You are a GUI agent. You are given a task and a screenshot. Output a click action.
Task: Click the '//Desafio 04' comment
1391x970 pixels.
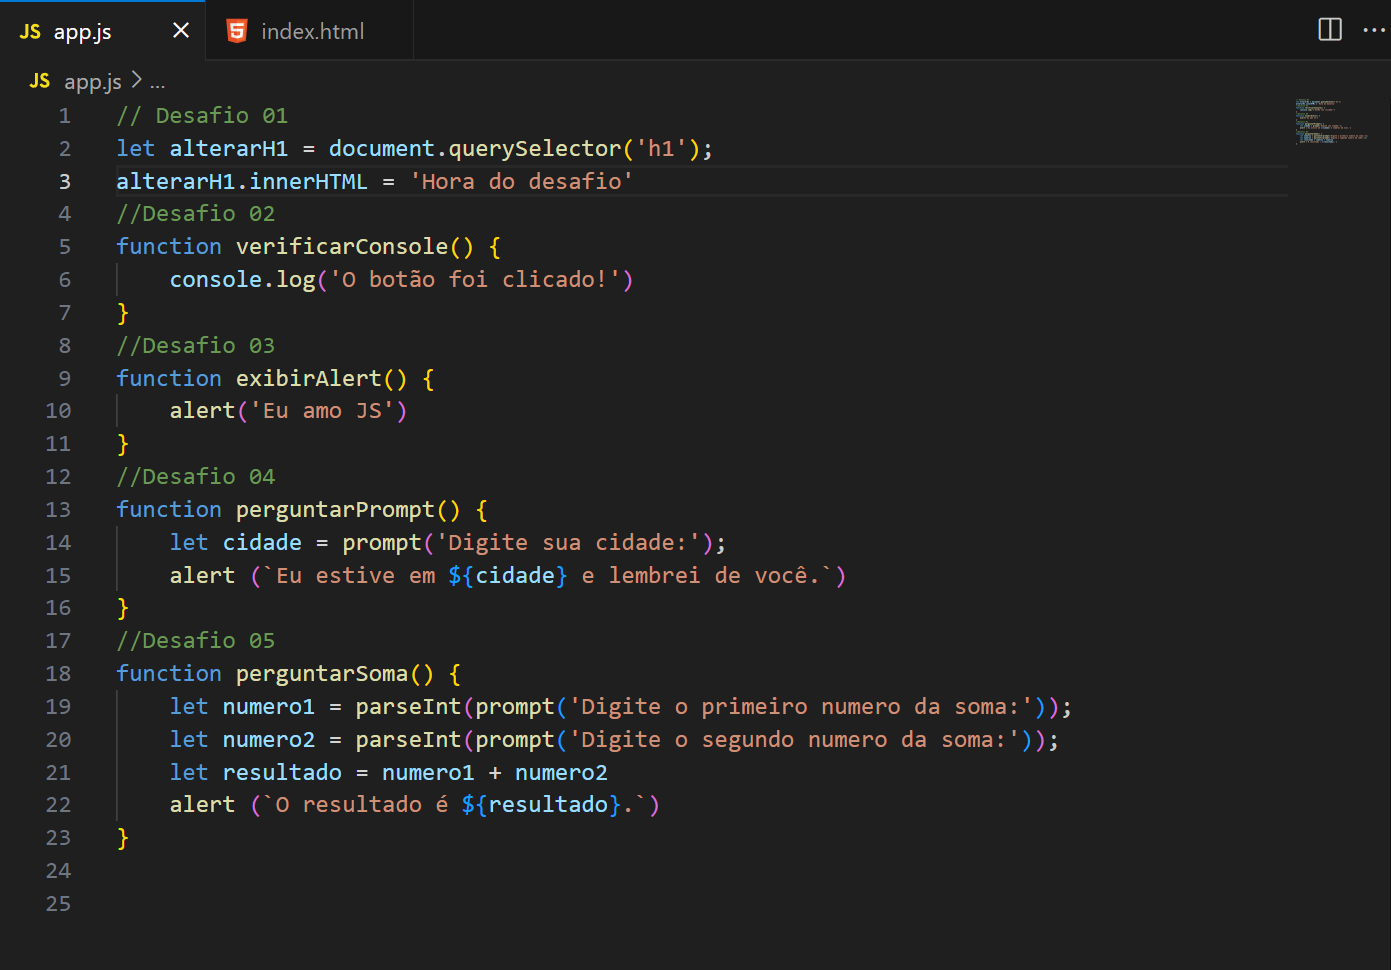195,477
